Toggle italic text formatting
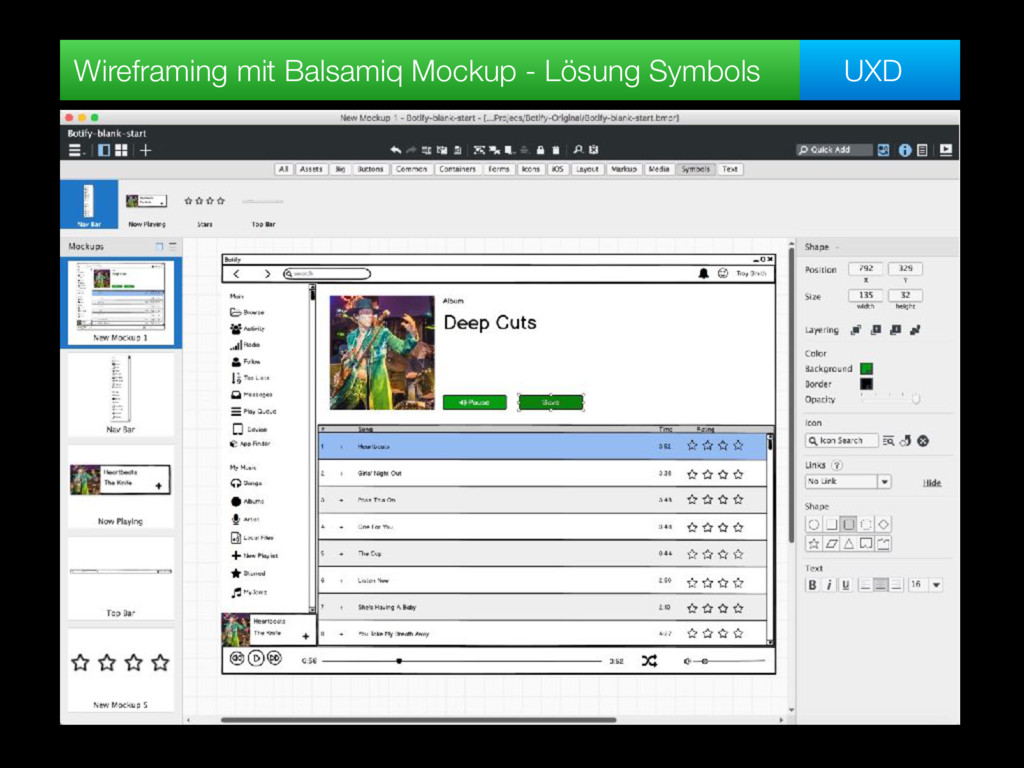 (829, 584)
